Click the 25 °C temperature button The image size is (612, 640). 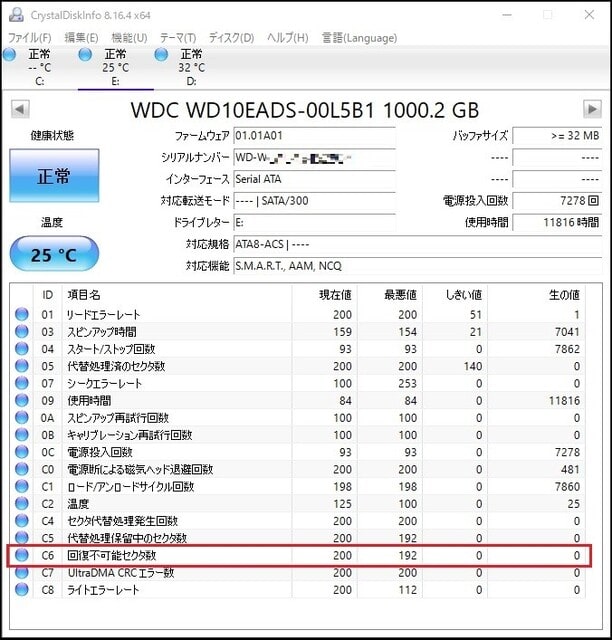(x=54, y=254)
